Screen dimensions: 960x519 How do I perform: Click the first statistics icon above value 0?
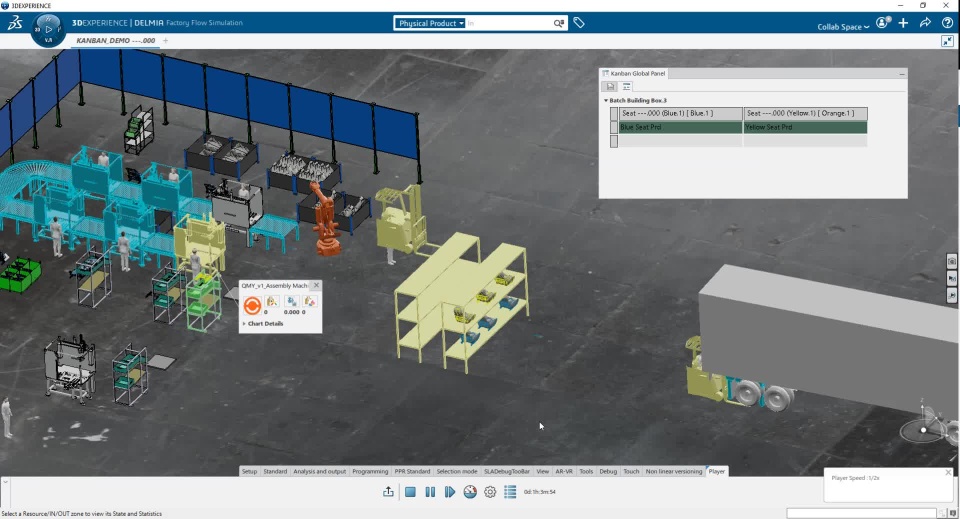pyautogui.click(x=272, y=301)
